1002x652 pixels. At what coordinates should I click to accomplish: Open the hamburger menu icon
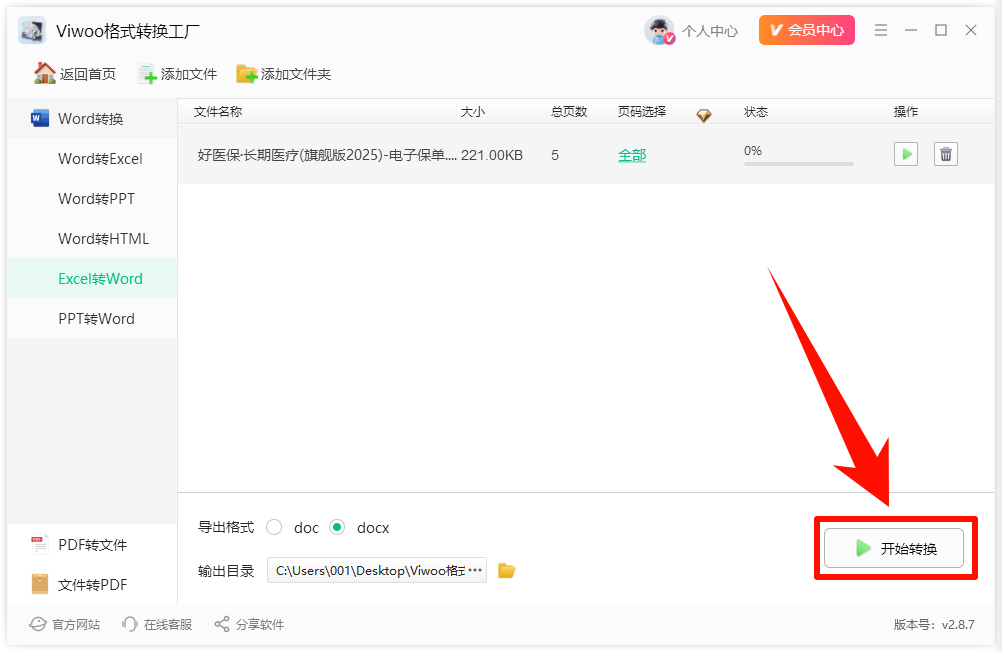[x=881, y=30]
